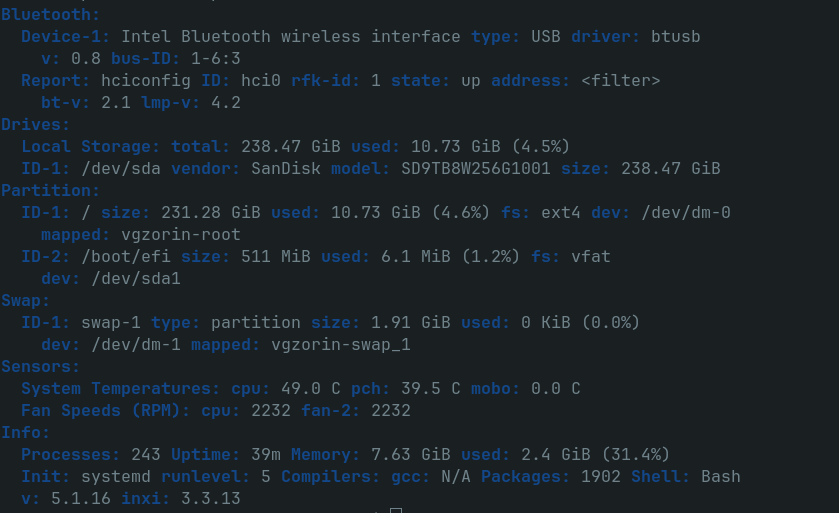Click the vgzorin-swap_1 mapped name
839x513 pixels.
point(341,344)
